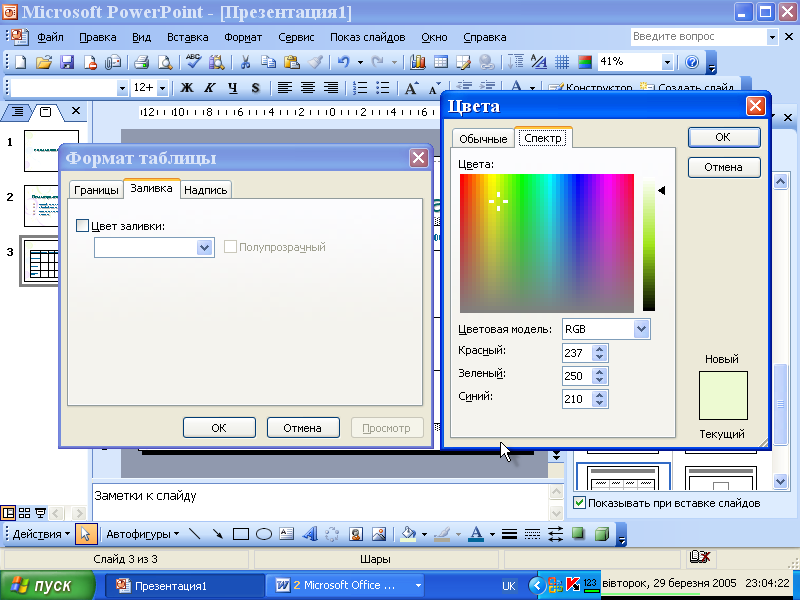Open the font name dropdown arrow
Image resolution: width=800 pixels, height=600 pixels.
point(122,88)
